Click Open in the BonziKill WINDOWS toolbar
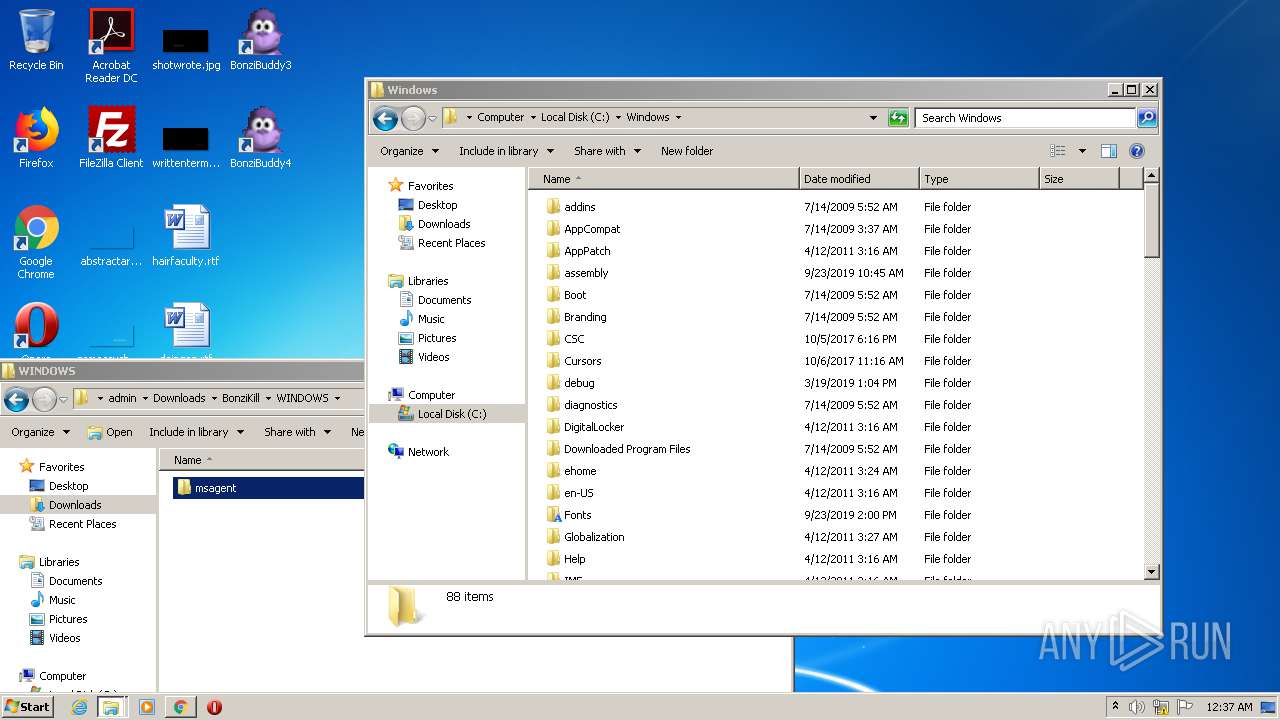The height and width of the screenshot is (720, 1280). [x=110, y=432]
